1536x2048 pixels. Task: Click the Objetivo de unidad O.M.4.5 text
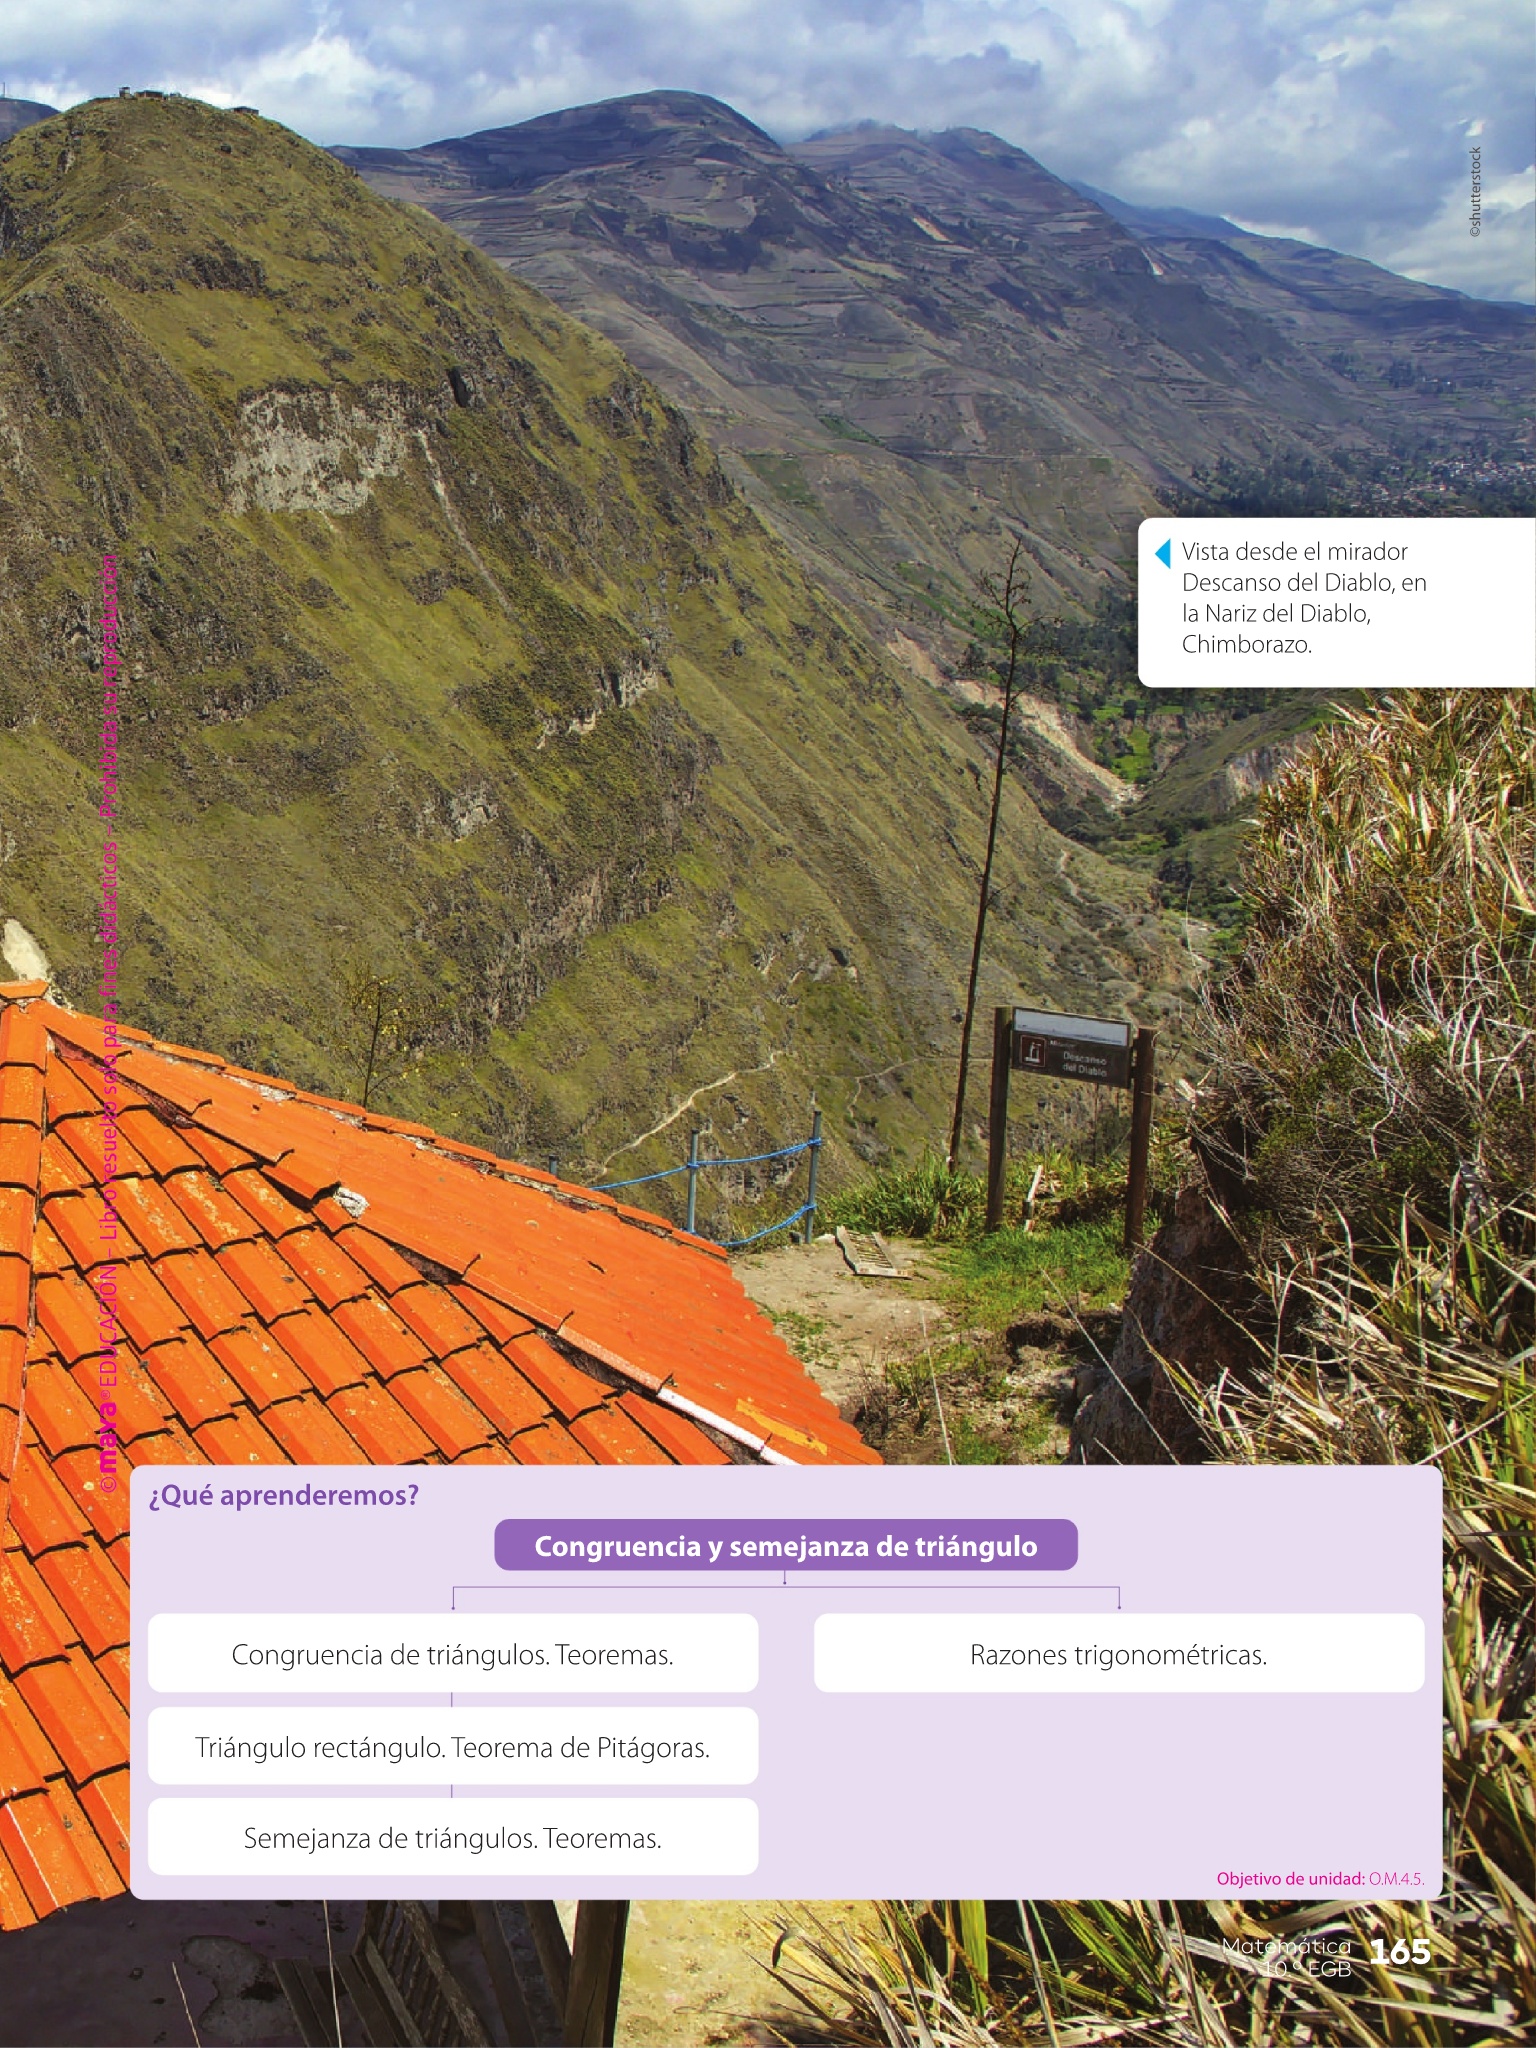[1319, 1879]
